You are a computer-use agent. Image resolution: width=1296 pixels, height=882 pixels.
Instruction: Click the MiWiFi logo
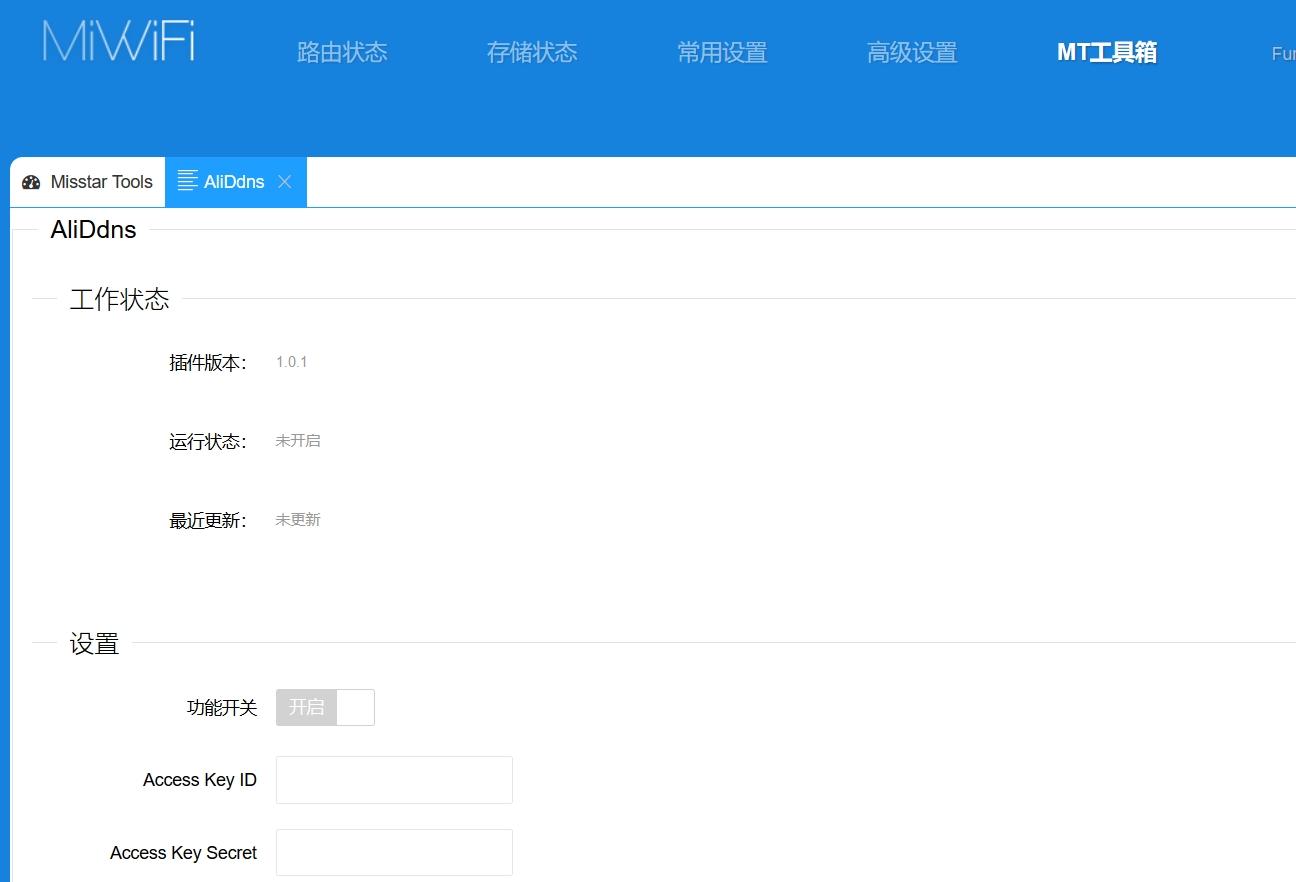(x=118, y=42)
